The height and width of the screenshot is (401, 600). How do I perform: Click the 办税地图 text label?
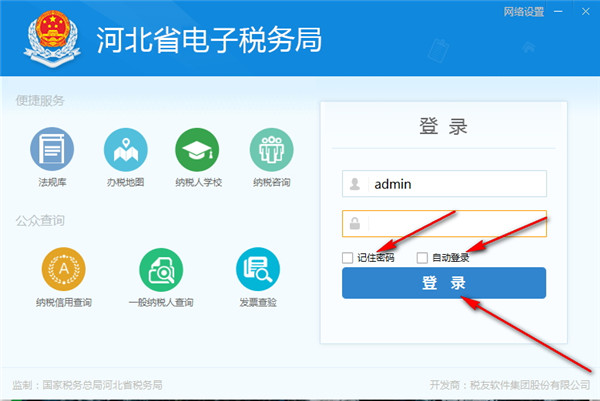point(126,182)
